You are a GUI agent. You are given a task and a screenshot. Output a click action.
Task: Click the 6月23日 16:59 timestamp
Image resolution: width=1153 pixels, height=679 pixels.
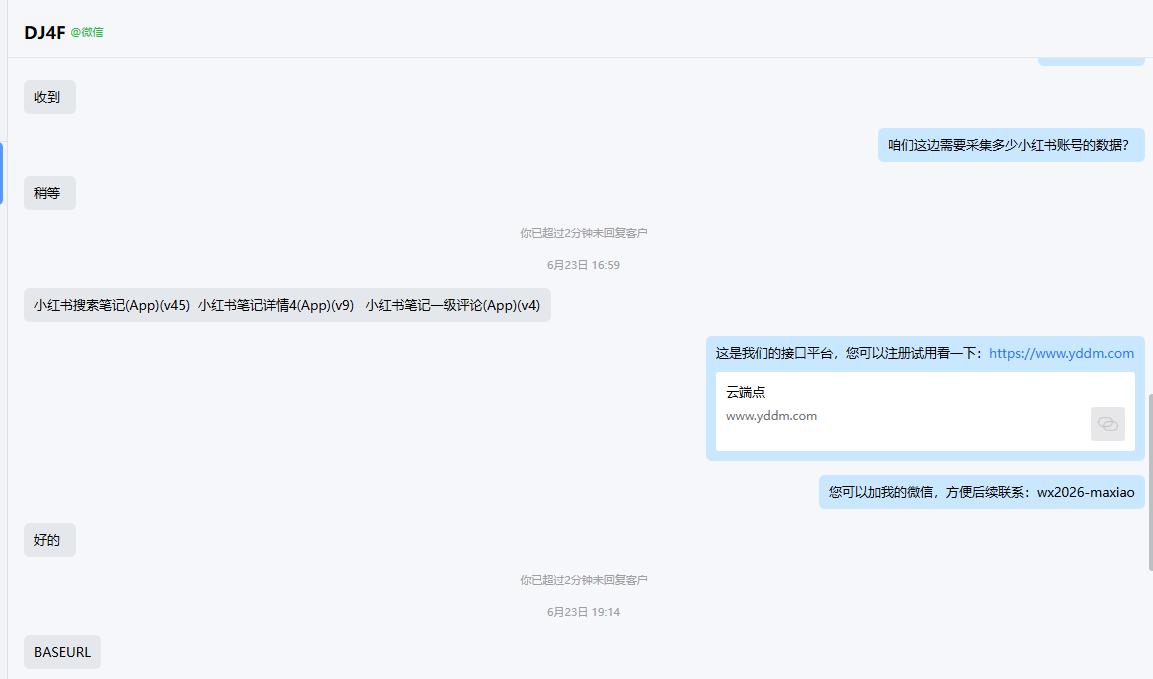583,265
